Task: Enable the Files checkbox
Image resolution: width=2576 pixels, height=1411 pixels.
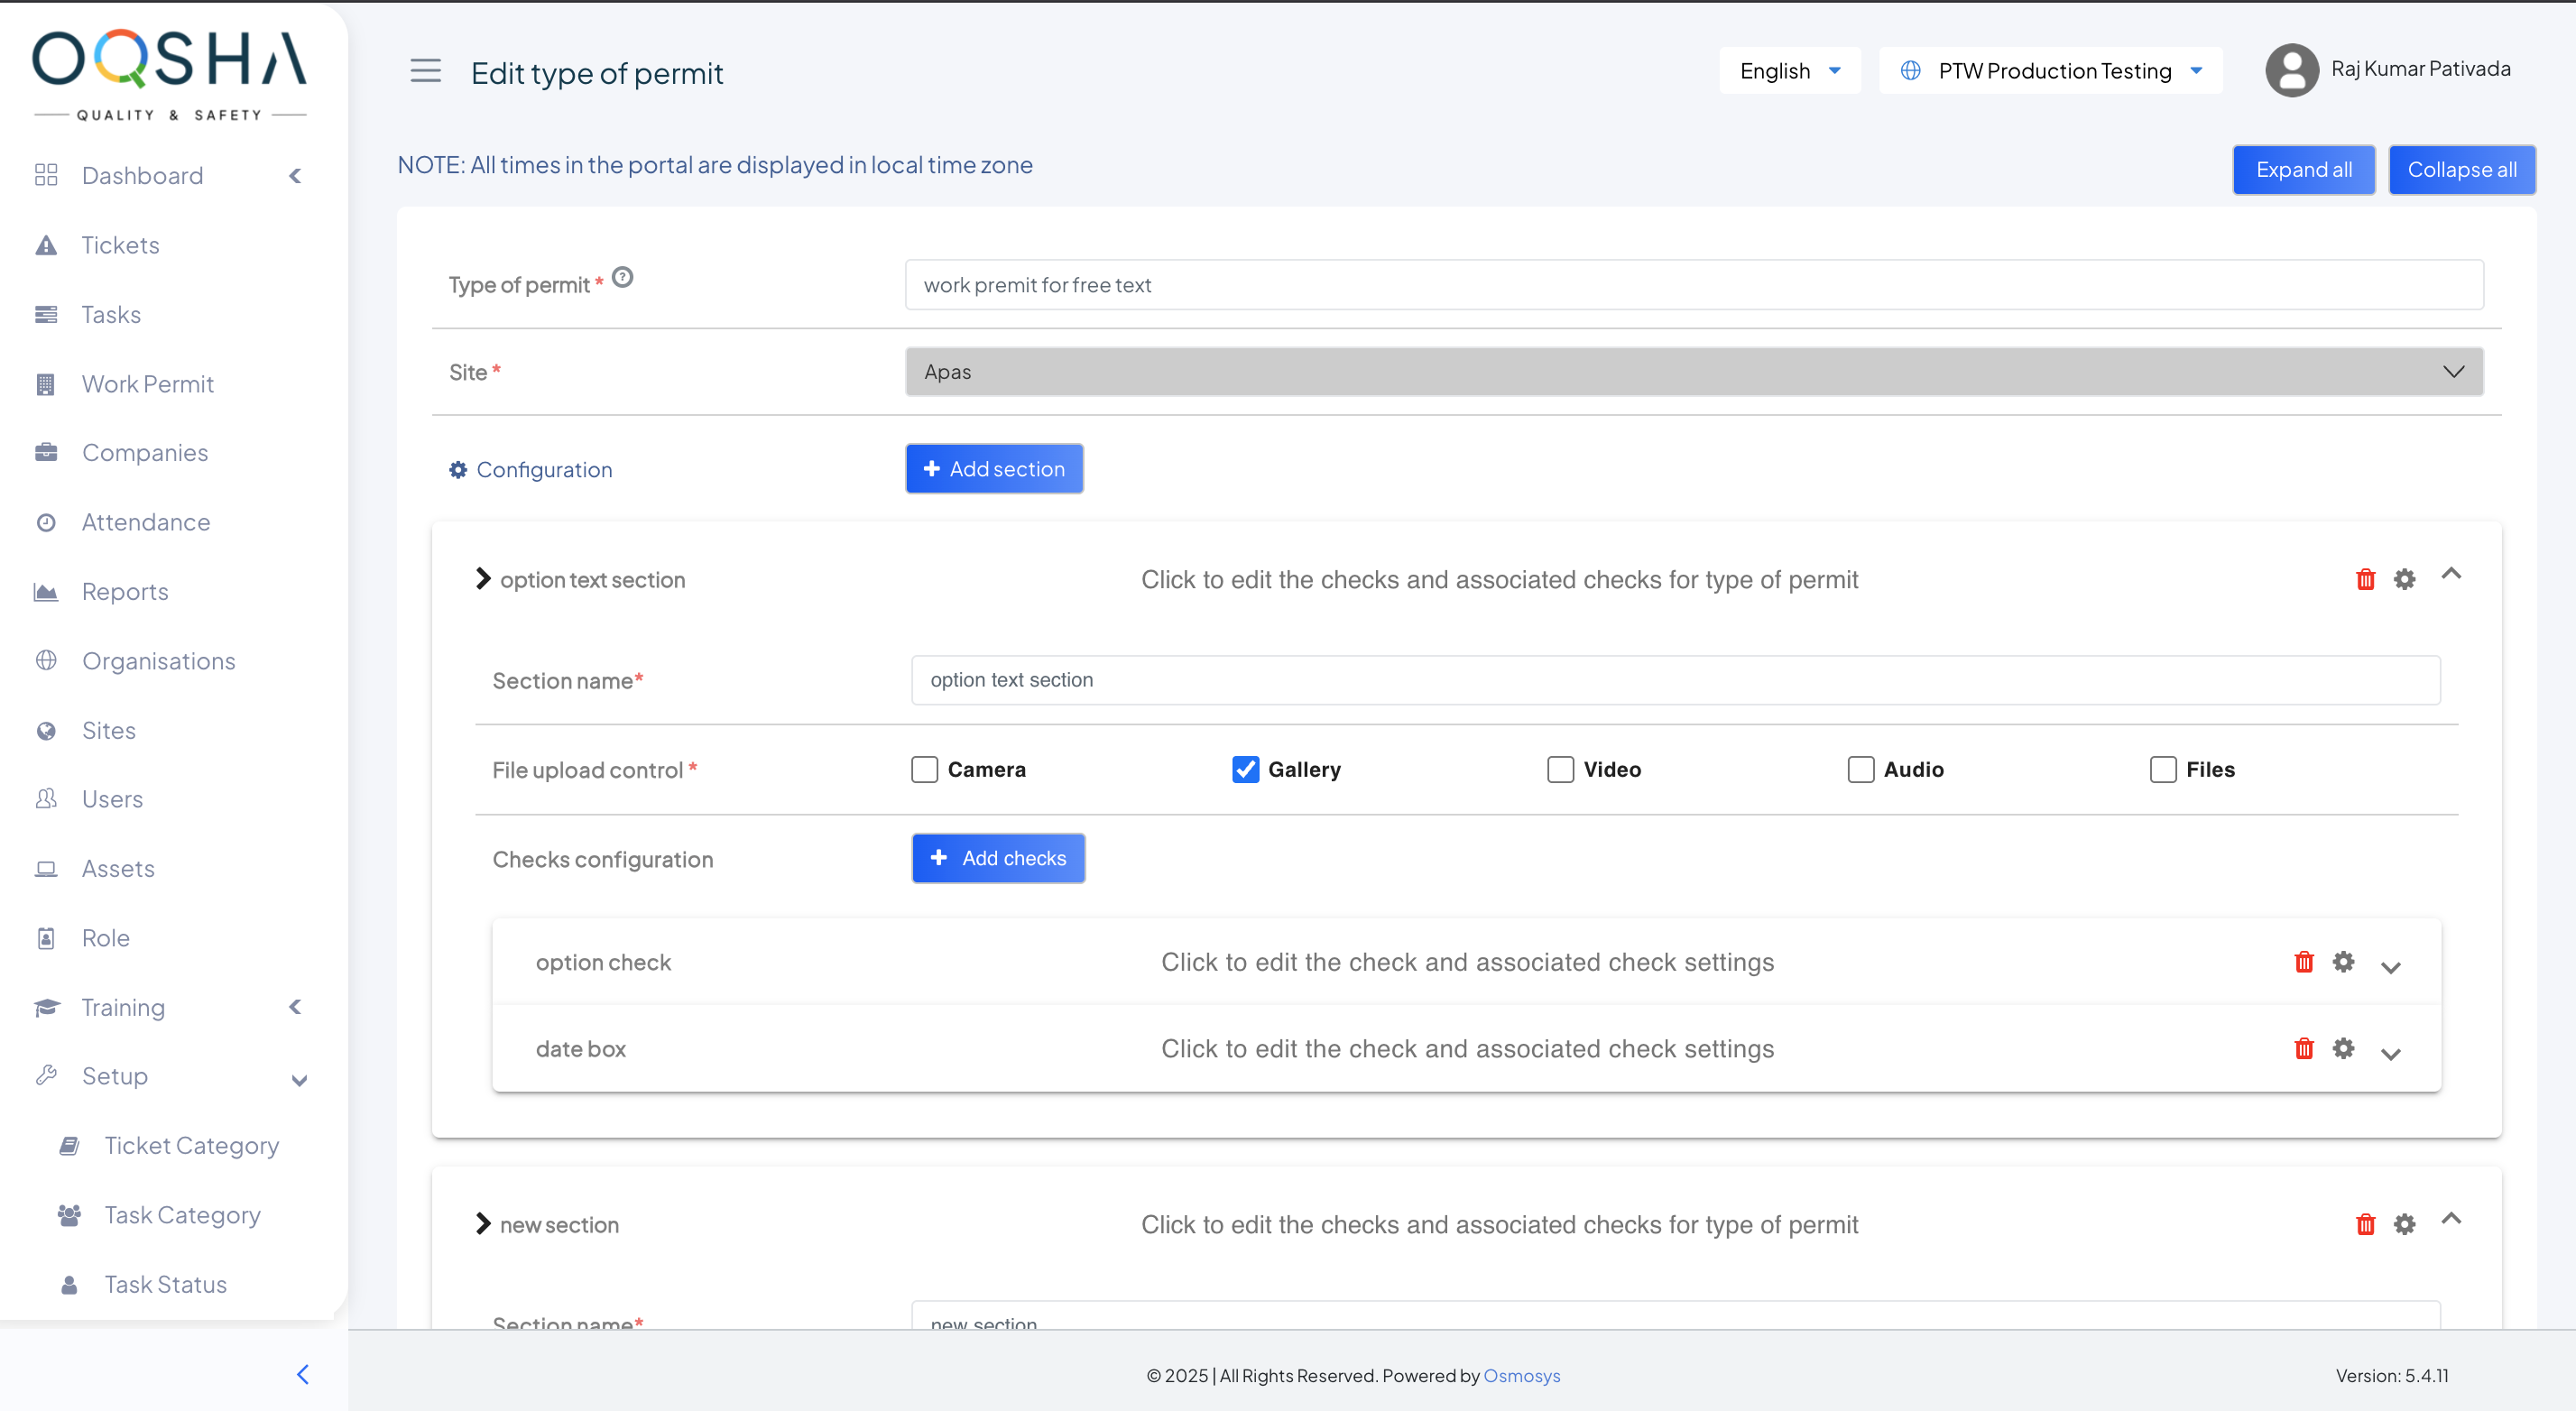Action: click(2162, 769)
